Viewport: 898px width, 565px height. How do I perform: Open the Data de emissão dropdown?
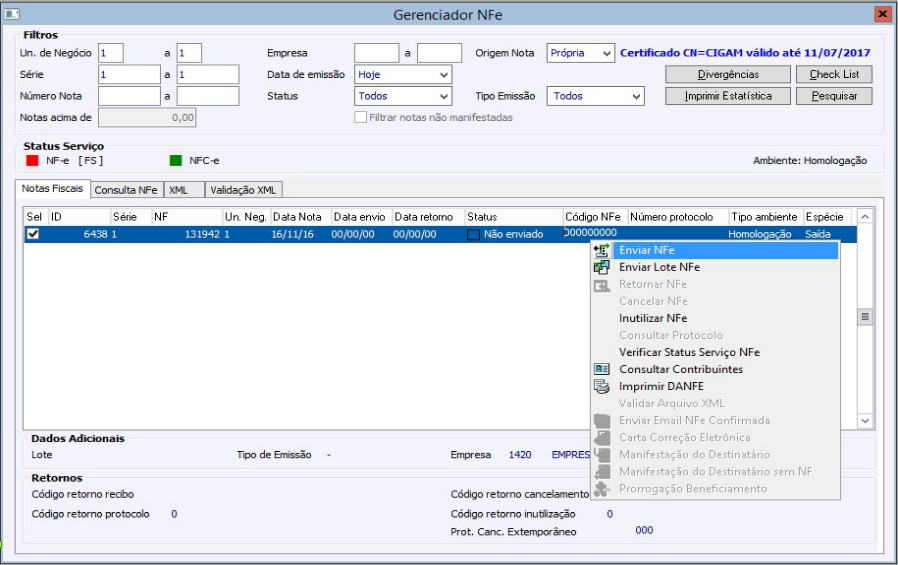tap(444, 75)
